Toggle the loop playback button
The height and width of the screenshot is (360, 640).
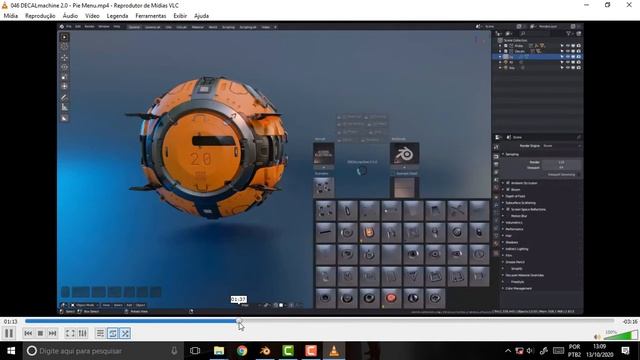click(113, 333)
